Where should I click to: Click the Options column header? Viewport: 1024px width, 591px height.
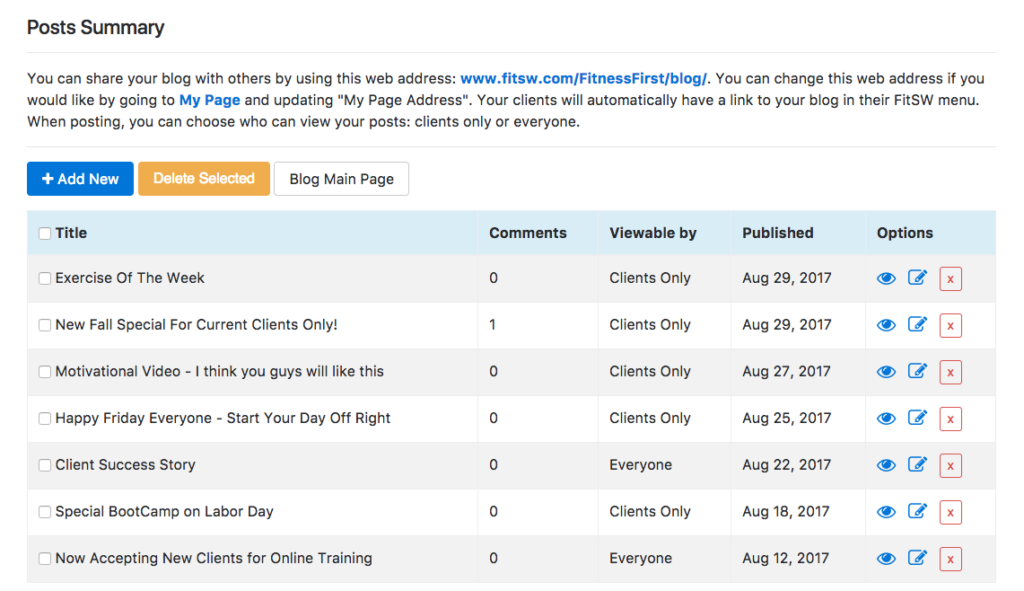click(904, 233)
